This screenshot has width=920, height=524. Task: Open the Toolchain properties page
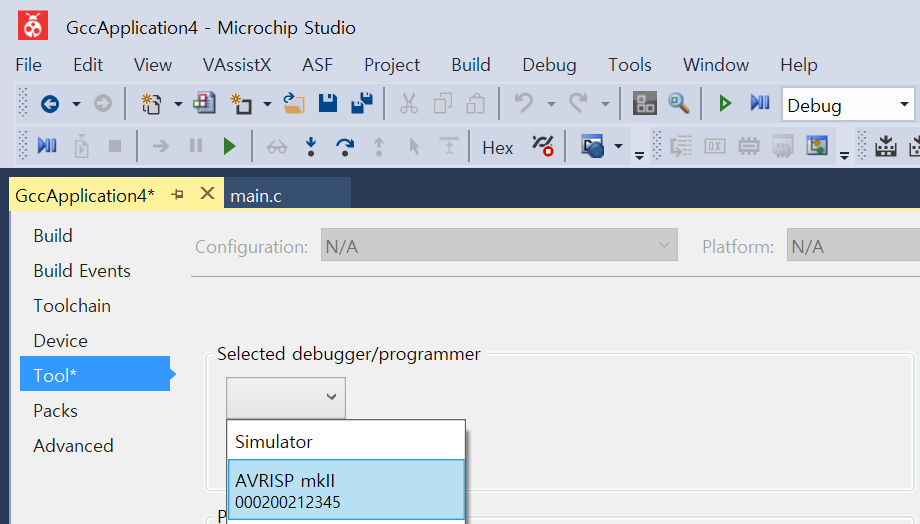(72, 306)
